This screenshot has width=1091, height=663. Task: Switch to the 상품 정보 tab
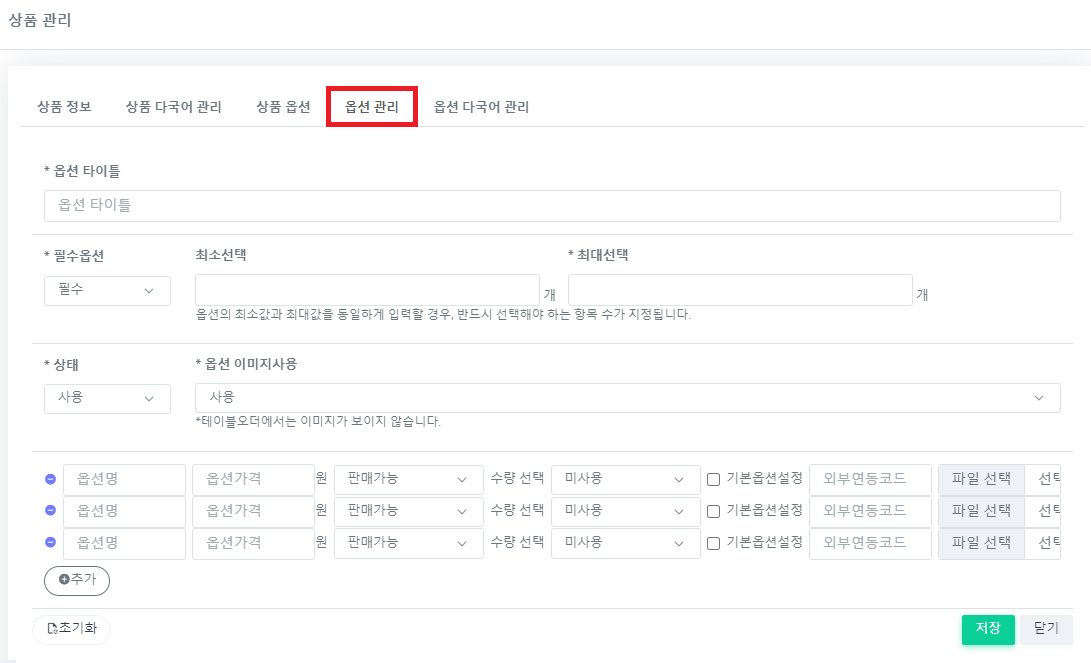[64, 107]
